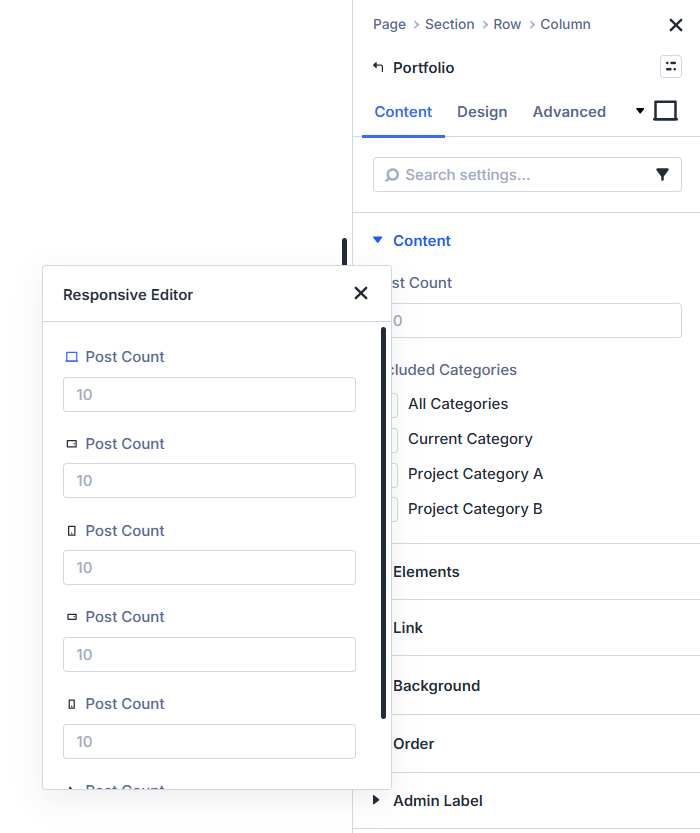Close the Responsive Editor popup
This screenshot has height=833, width=700.
(361, 293)
